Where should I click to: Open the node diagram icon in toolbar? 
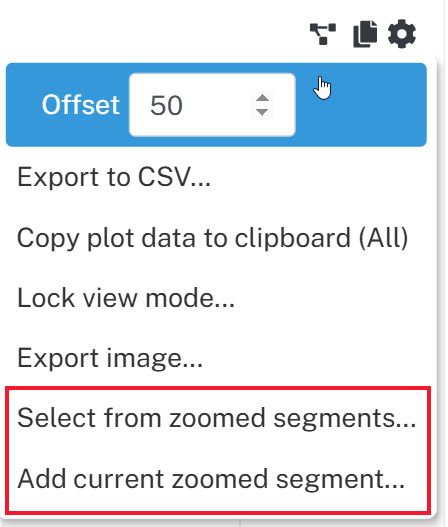[x=323, y=34]
